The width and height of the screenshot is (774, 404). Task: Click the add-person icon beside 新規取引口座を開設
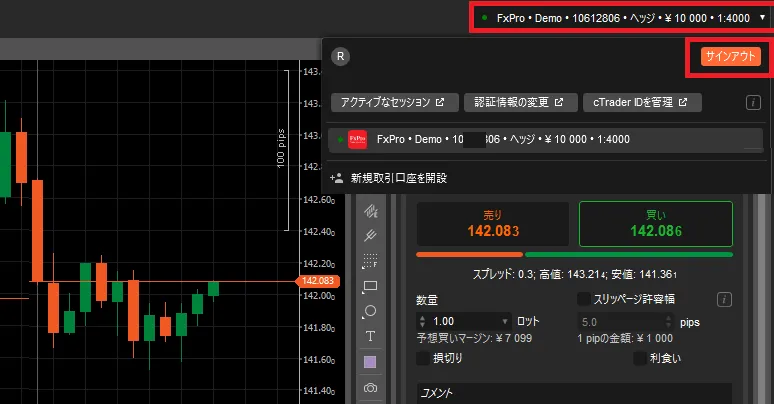tap(337, 178)
